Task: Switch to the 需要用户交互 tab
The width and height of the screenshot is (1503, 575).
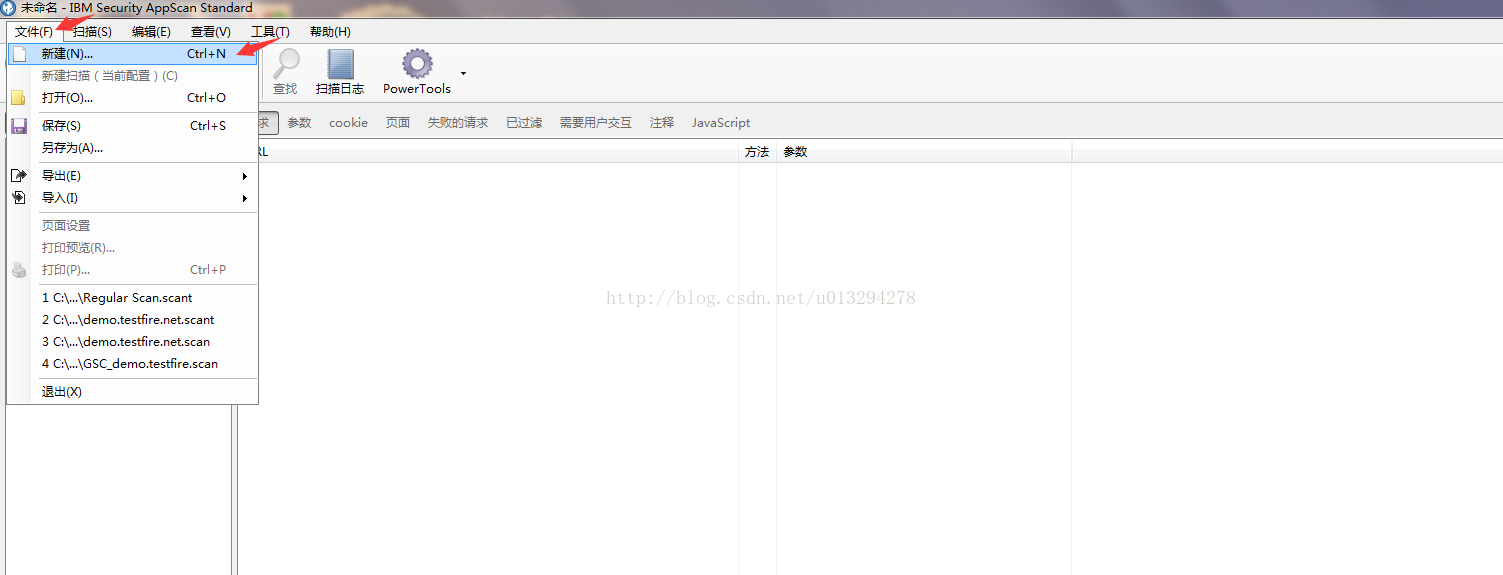Action: point(596,123)
